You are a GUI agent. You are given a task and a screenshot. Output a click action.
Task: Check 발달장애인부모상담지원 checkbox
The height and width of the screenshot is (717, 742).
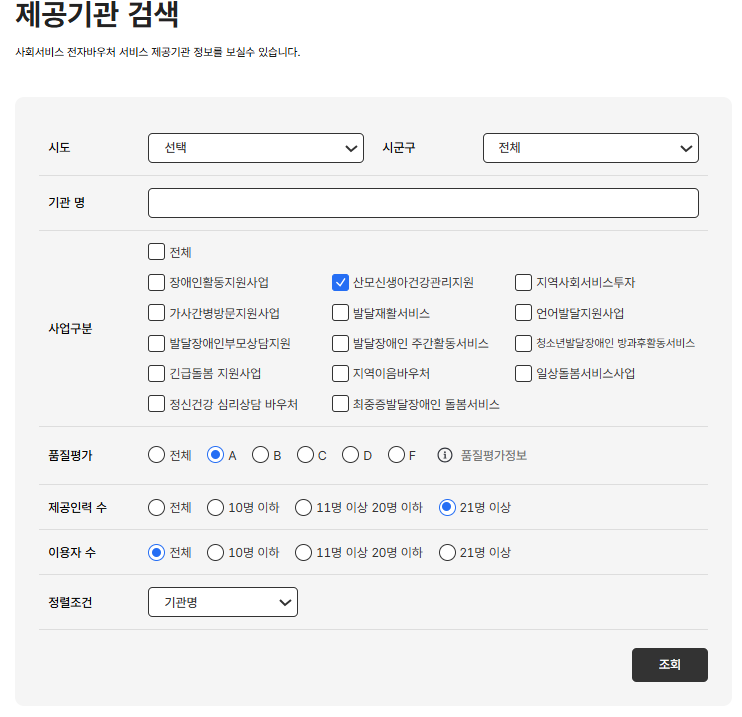[156, 344]
